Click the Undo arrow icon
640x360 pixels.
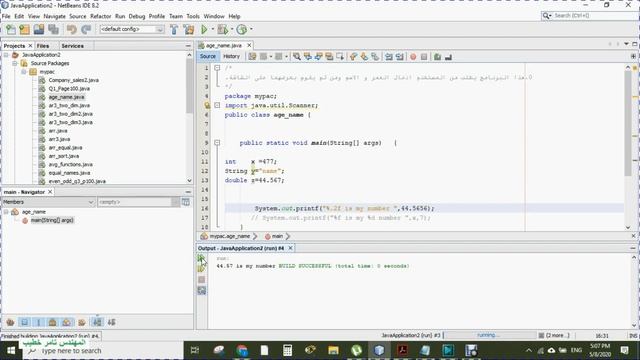pyautogui.click(x=72, y=29)
